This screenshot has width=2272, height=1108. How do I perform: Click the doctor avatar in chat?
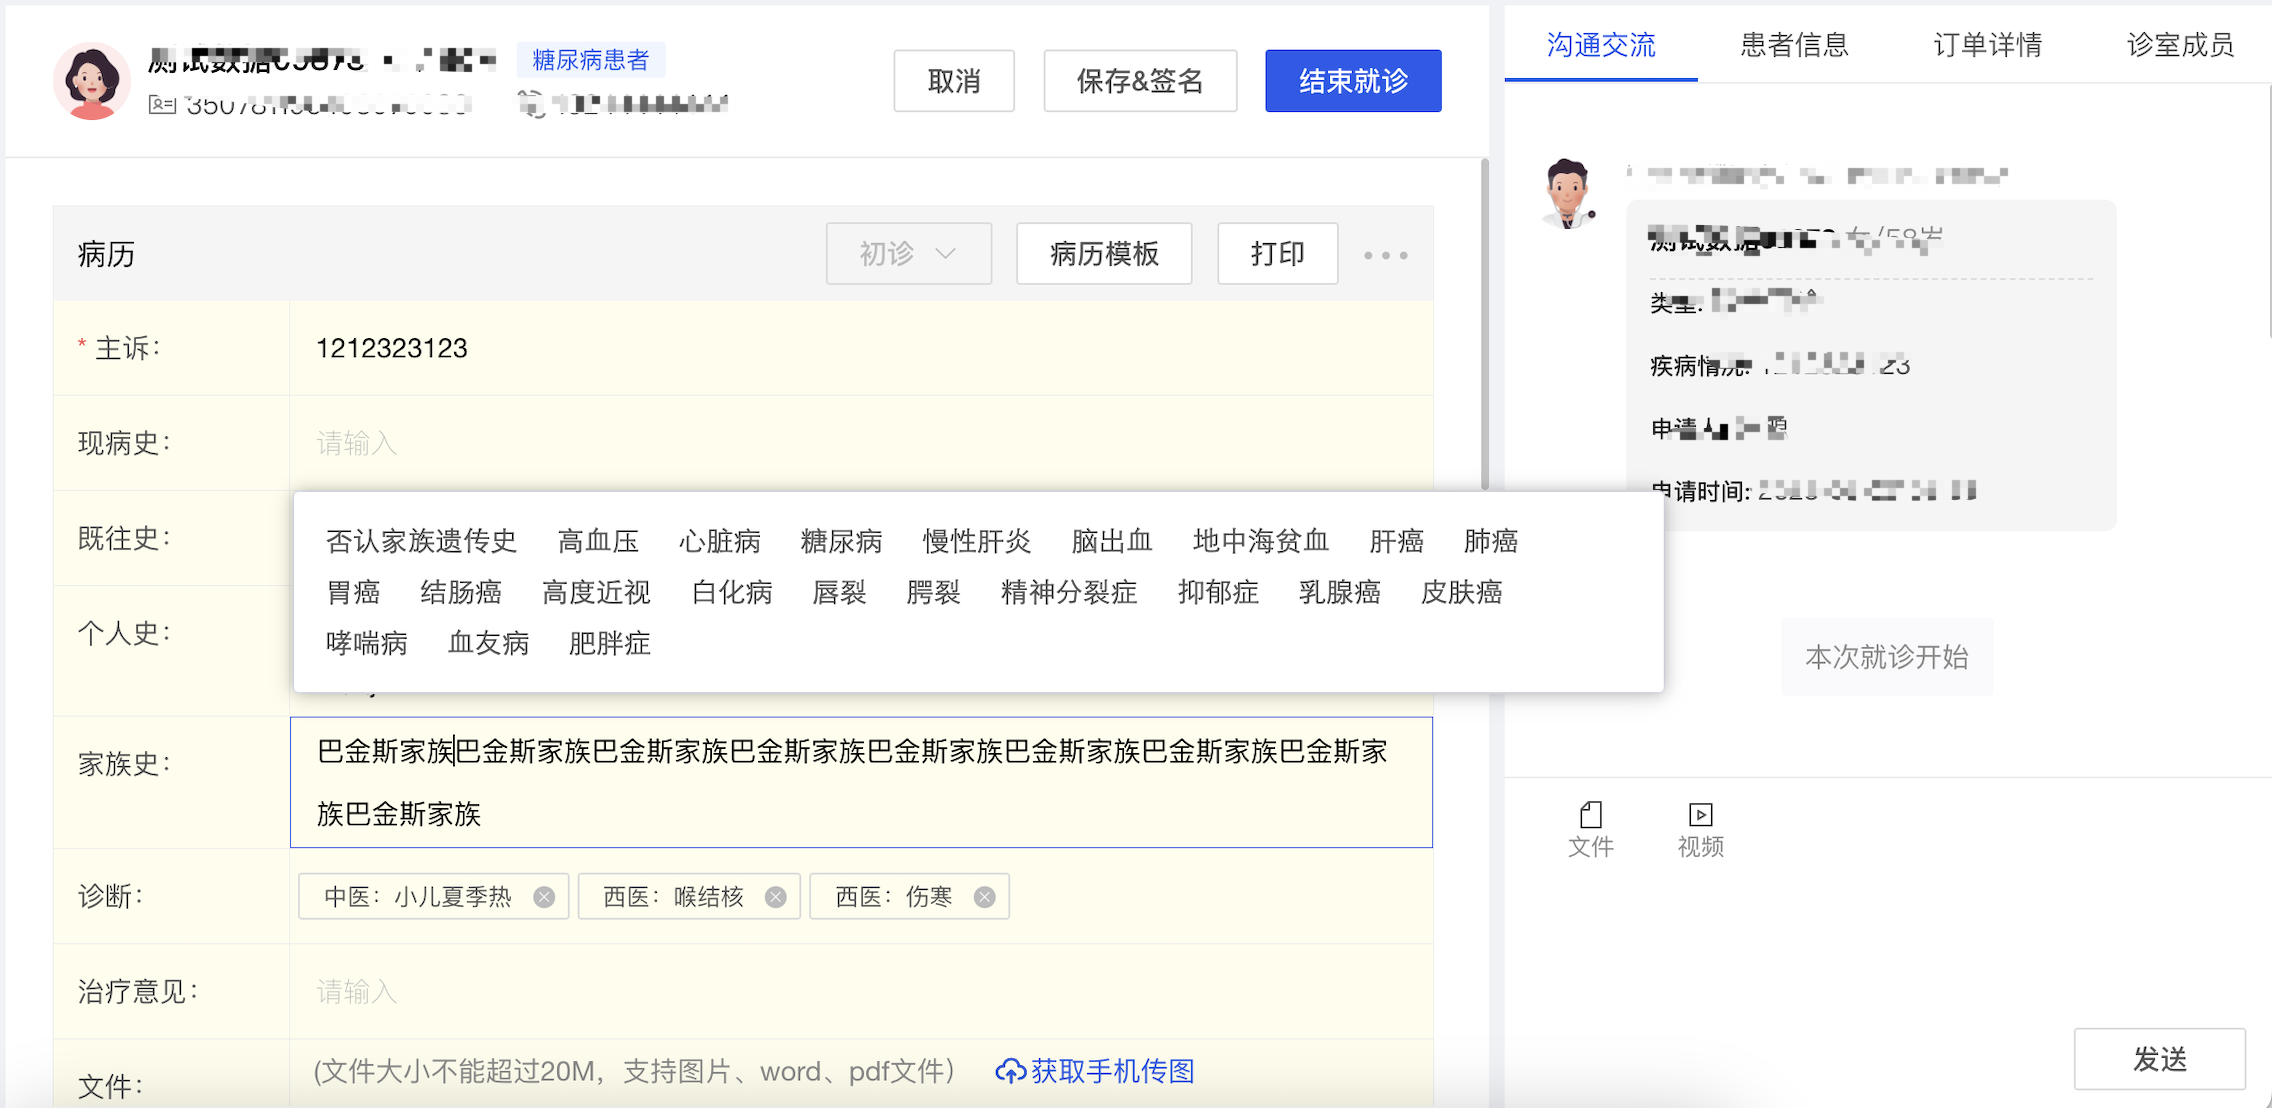point(1568,193)
